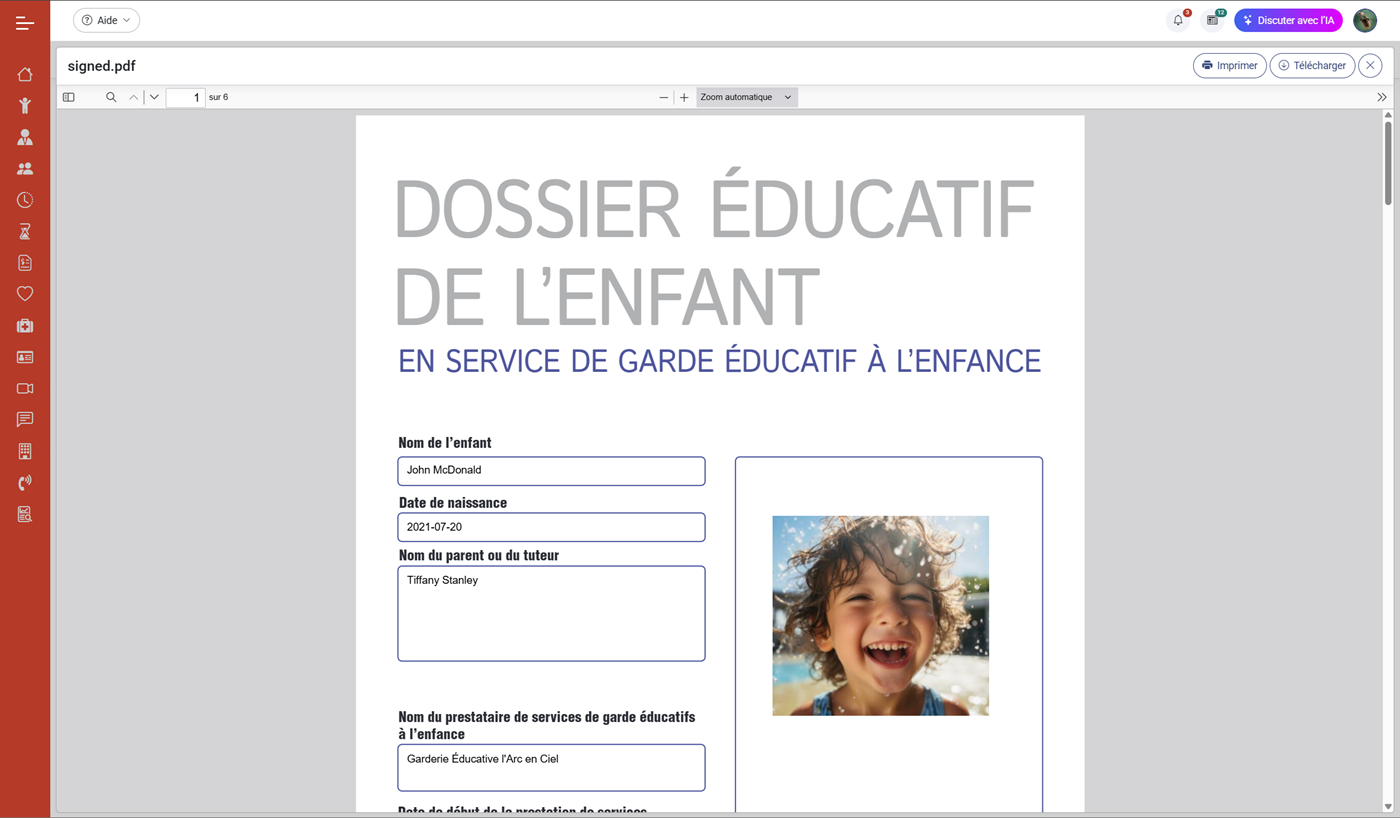This screenshot has height=818, width=1400.
Task: Open the heart favorites sidebar icon
Action: (24, 293)
